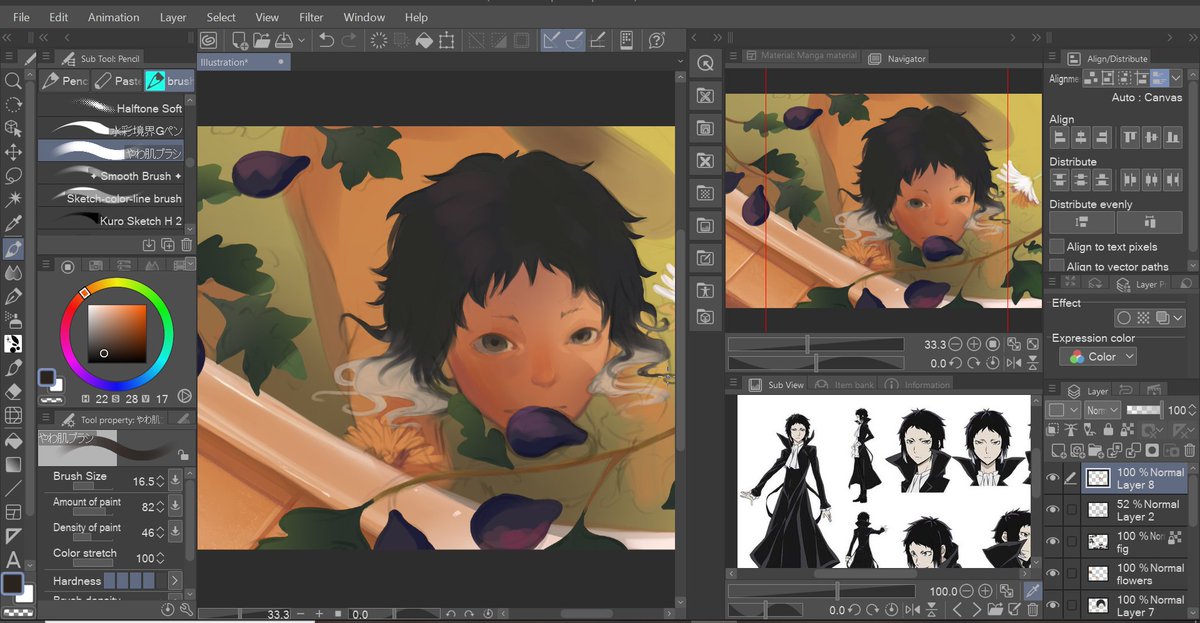Screen dimensions: 1200x623
Task: Select the Operation object cube tool
Action: tap(13, 128)
